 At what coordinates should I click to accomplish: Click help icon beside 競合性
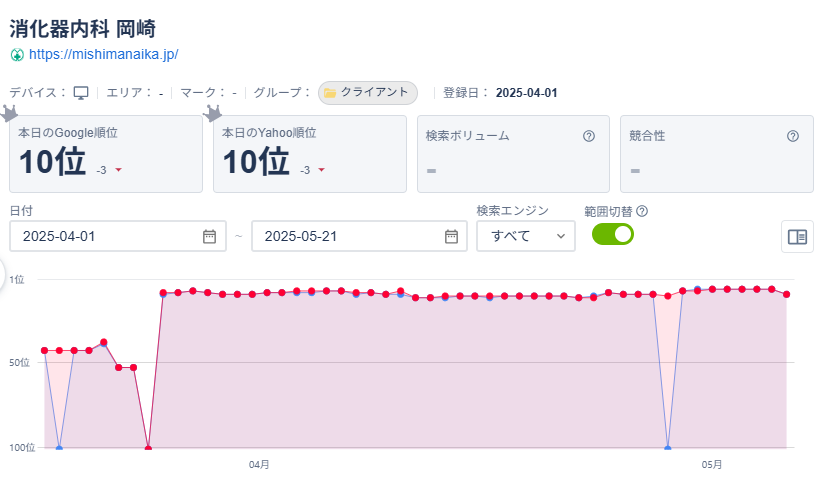pos(793,136)
